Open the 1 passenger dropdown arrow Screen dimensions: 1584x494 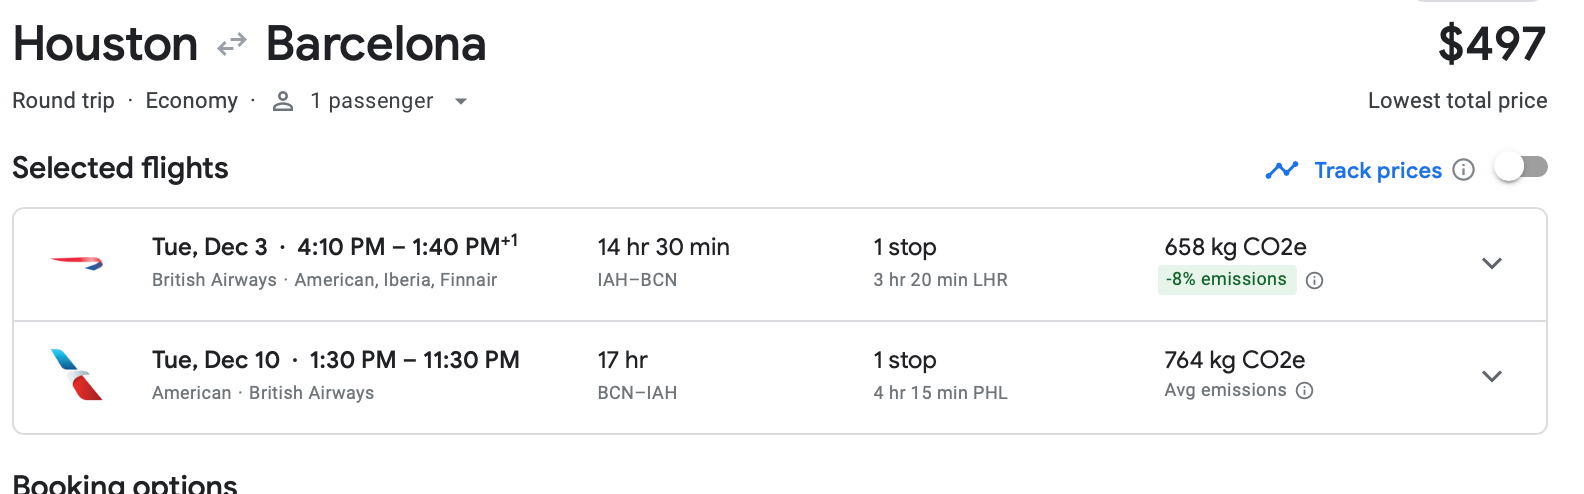click(461, 102)
